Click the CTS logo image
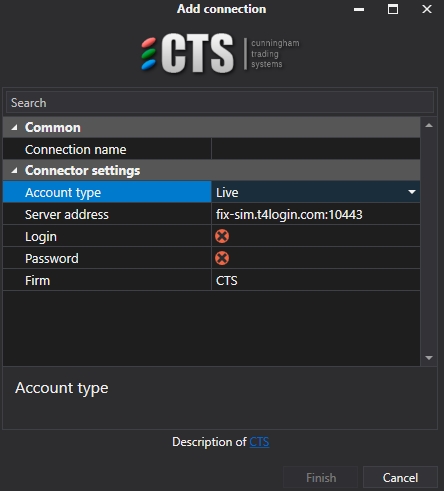444x491 pixels. [x=220, y=53]
